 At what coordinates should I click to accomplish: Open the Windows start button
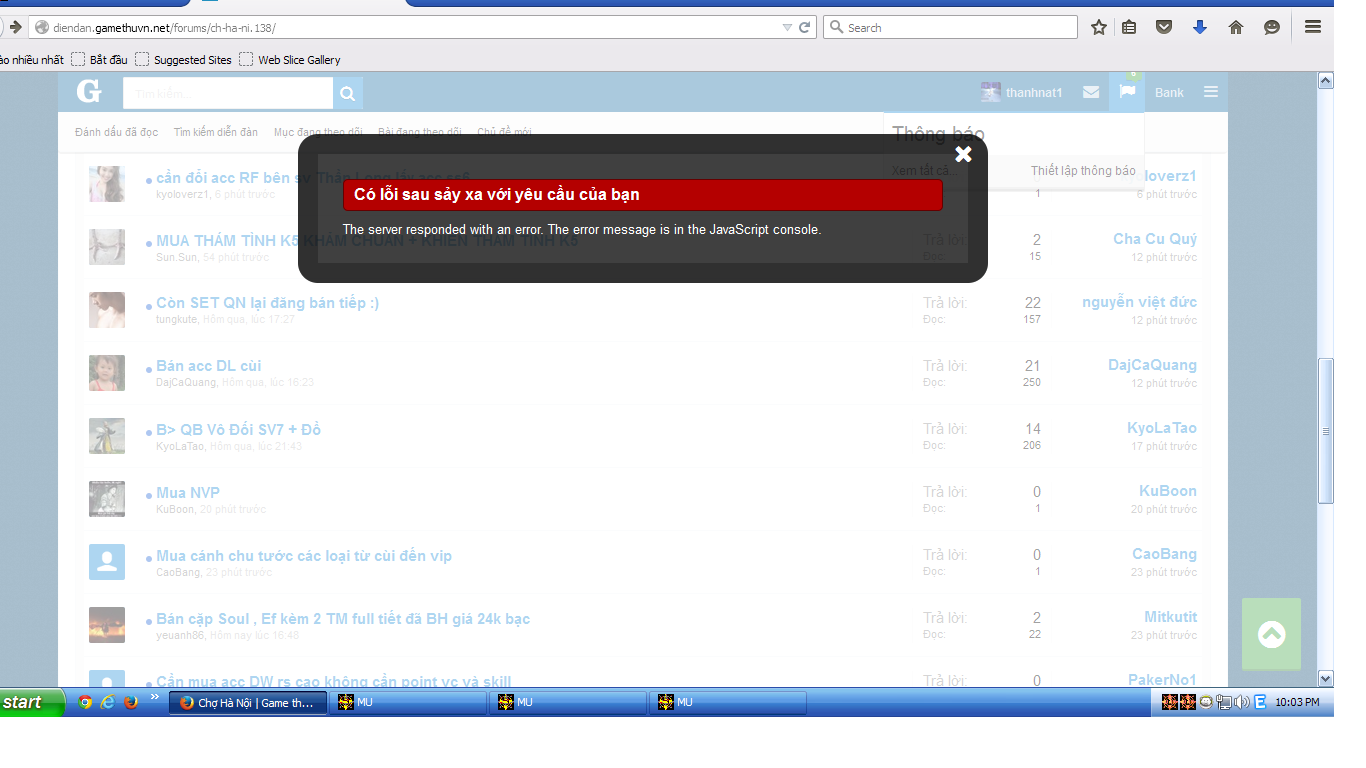pos(32,702)
